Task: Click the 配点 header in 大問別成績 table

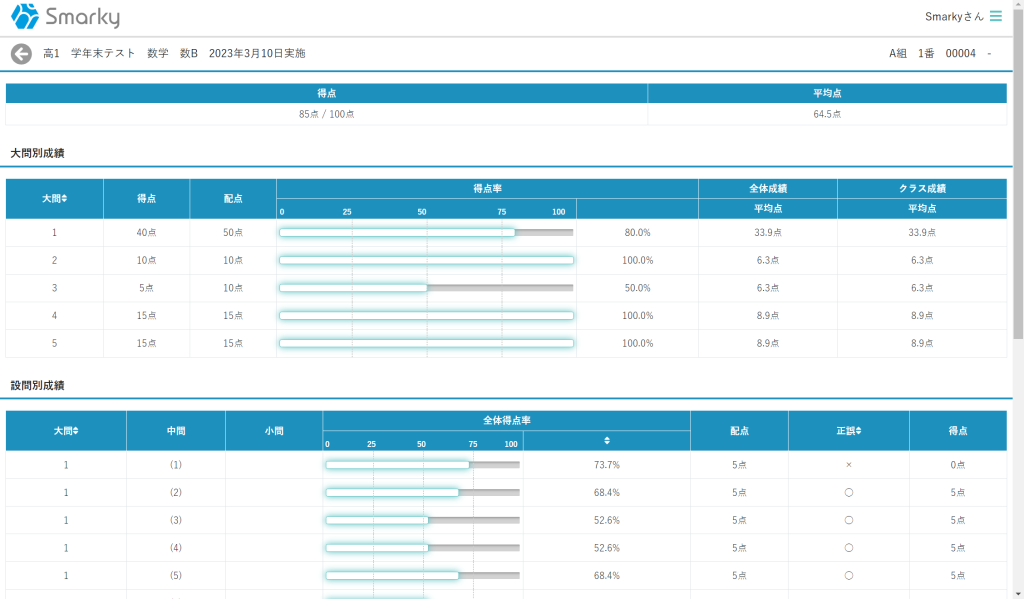Action: point(233,199)
